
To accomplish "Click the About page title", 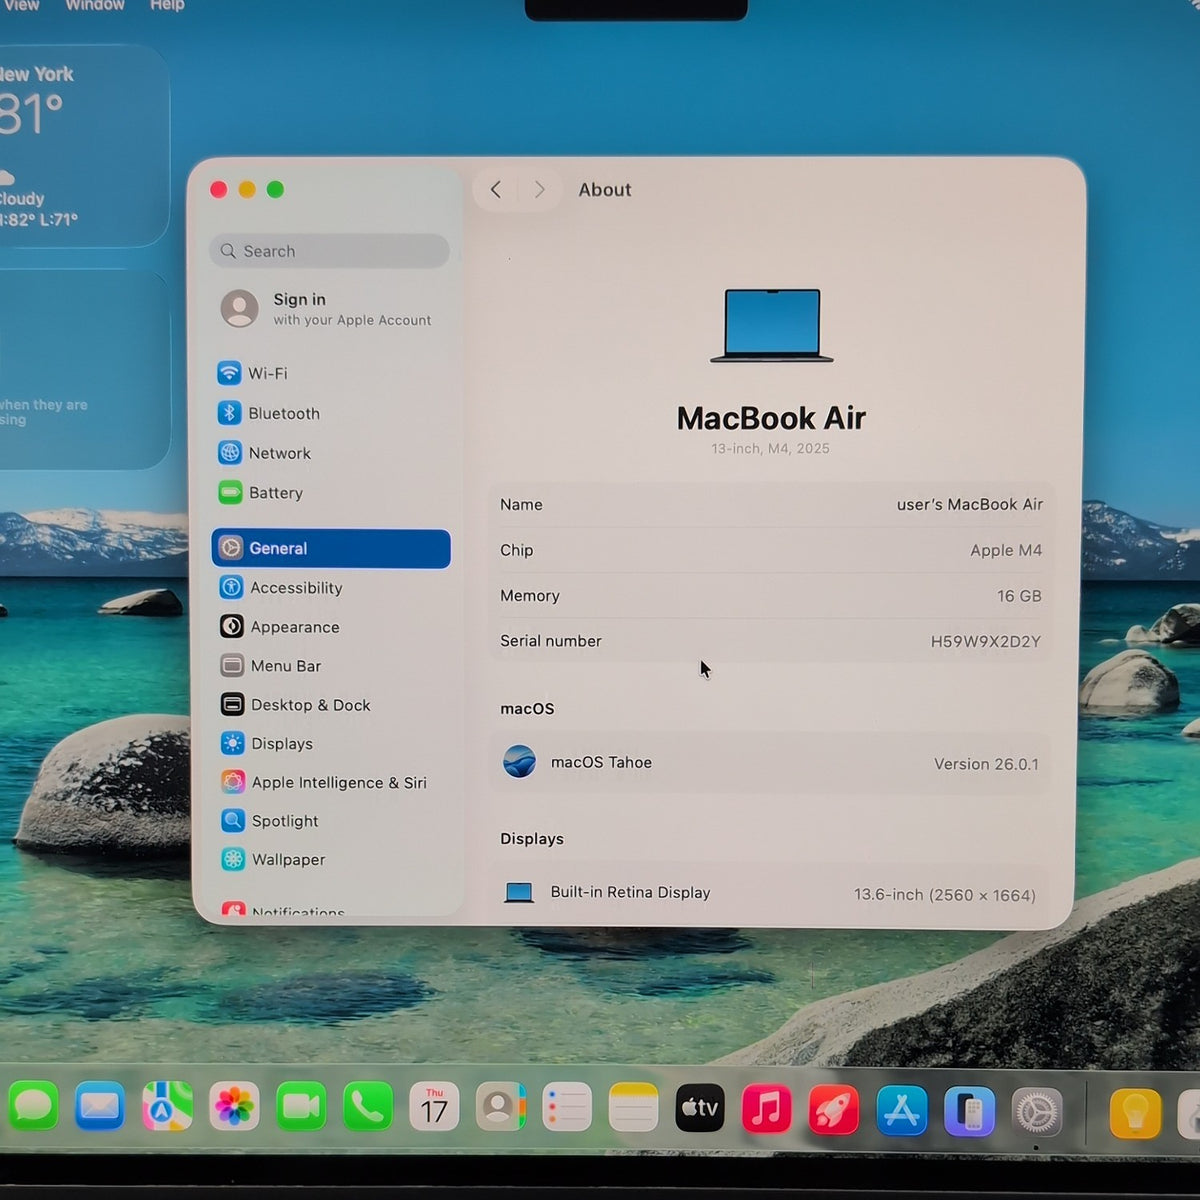I will click(x=605, y=189).
